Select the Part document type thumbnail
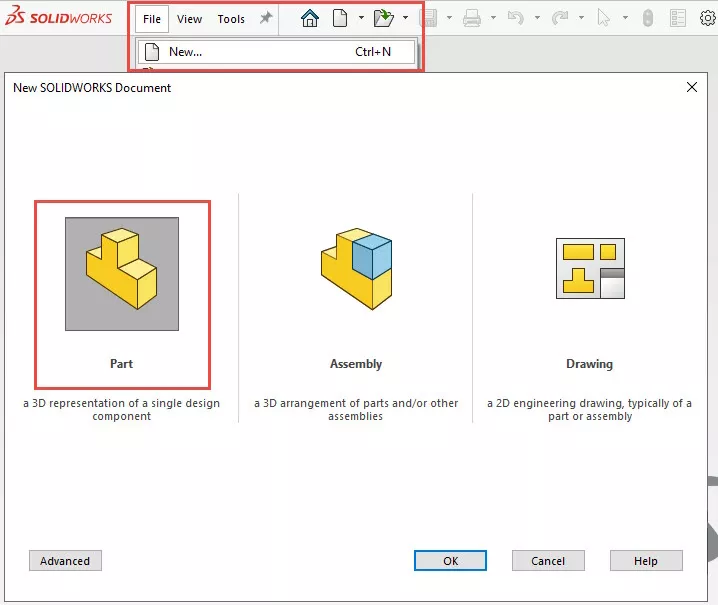Image resolution: width=718 pixels, height=605 pixels. [122, 274]
